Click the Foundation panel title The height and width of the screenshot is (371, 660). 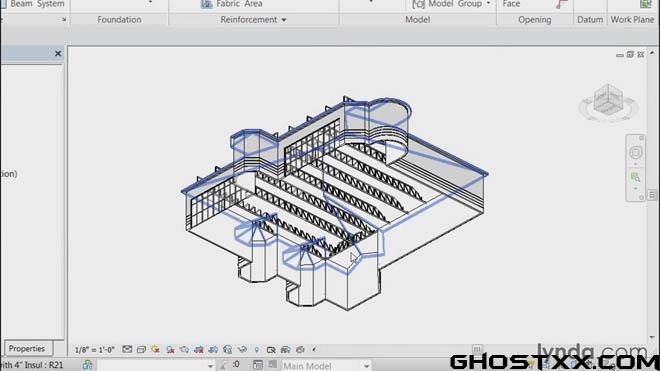120,20
